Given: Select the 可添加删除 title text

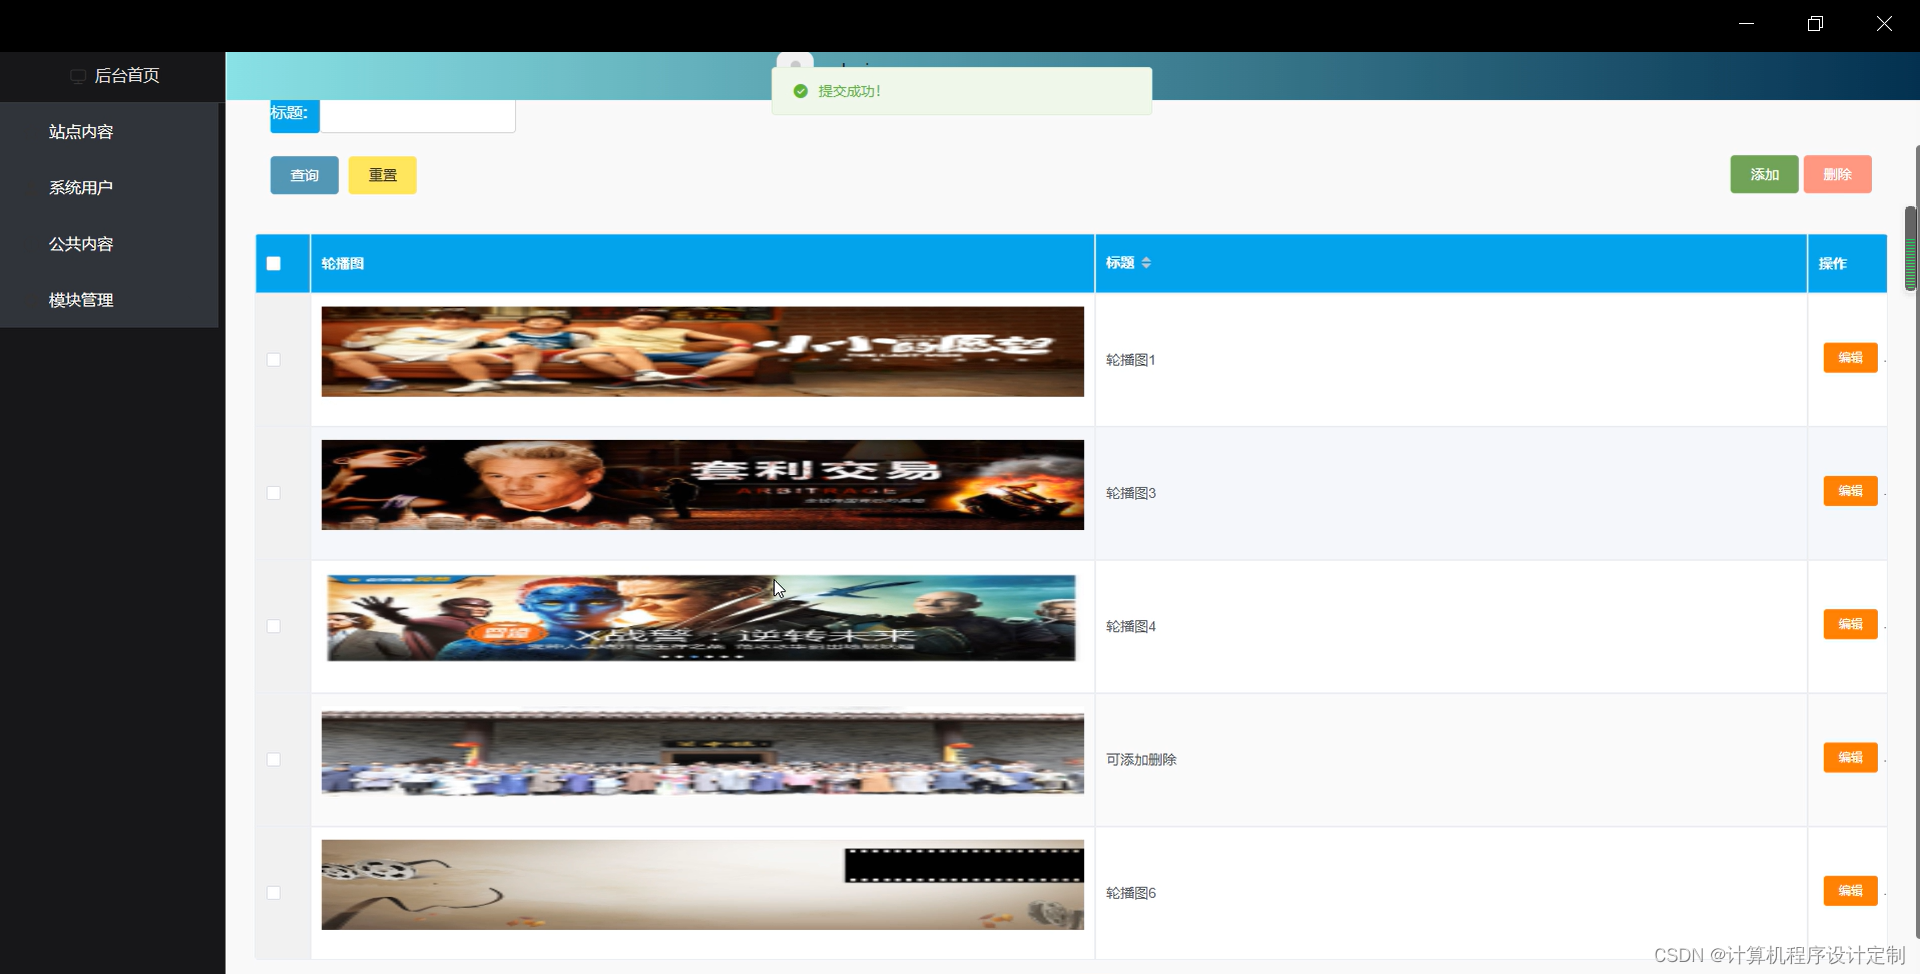Looking at the screenshot, I should [1141, 760].
